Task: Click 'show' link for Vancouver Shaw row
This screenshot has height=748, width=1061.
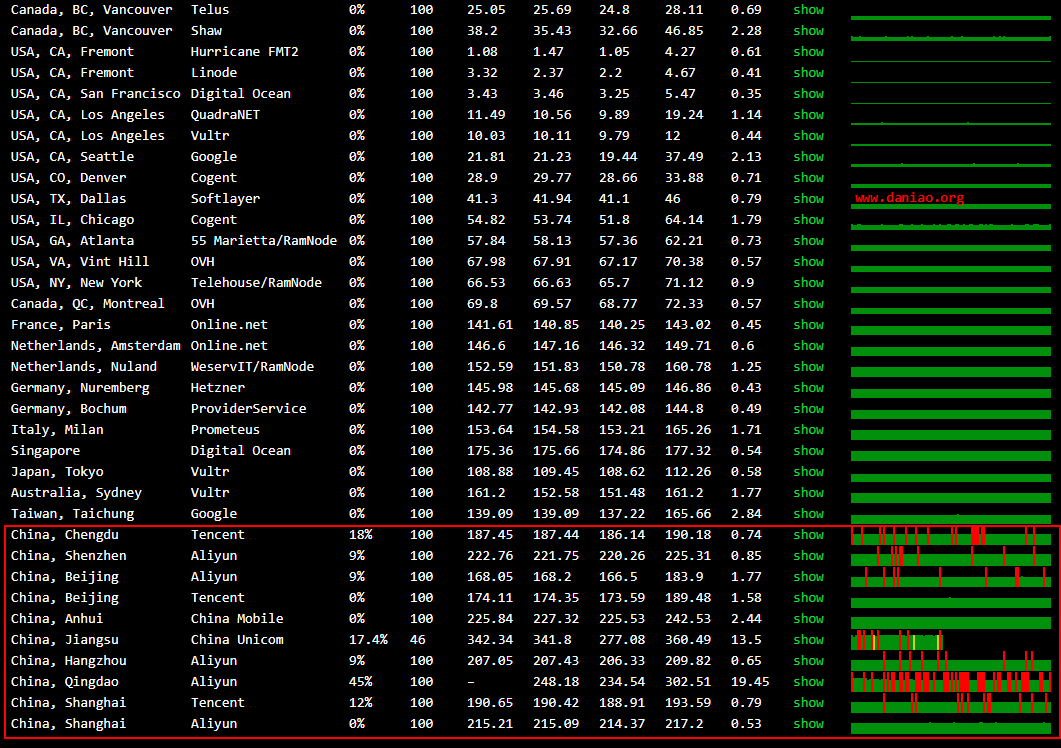Action: 808,31
